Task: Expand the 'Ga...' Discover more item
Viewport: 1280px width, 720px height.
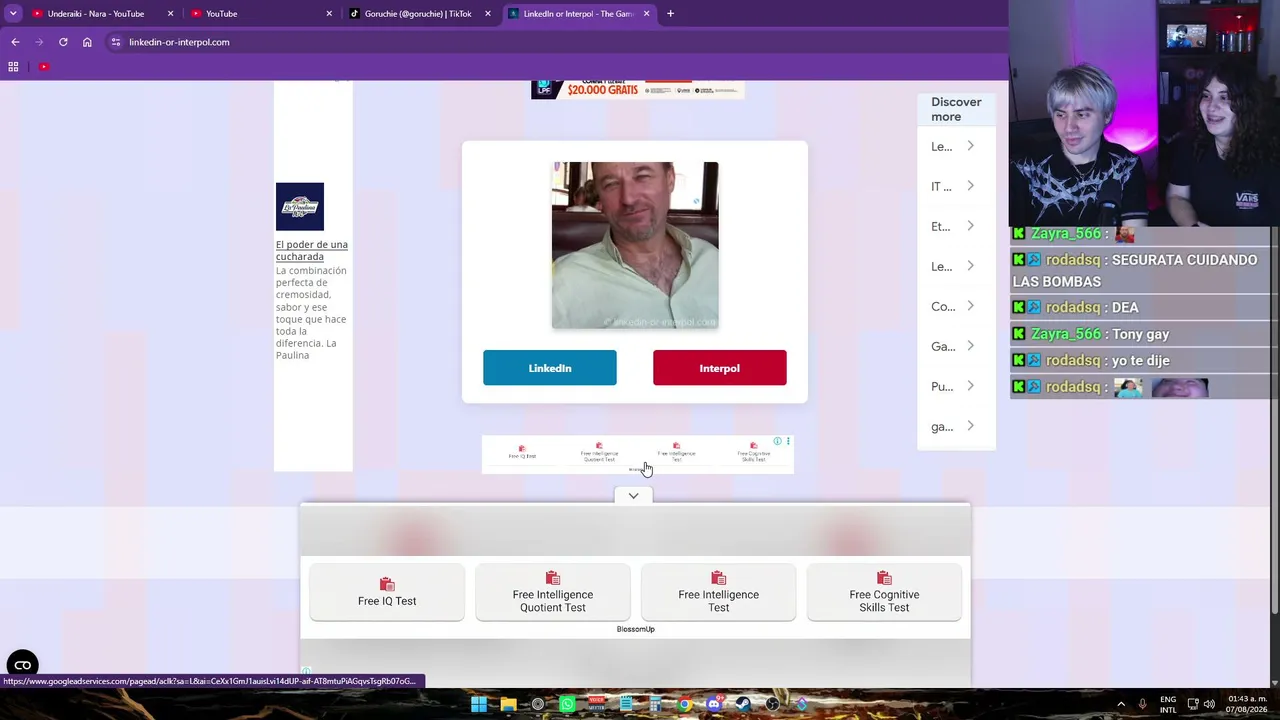Action: (954, 346)
